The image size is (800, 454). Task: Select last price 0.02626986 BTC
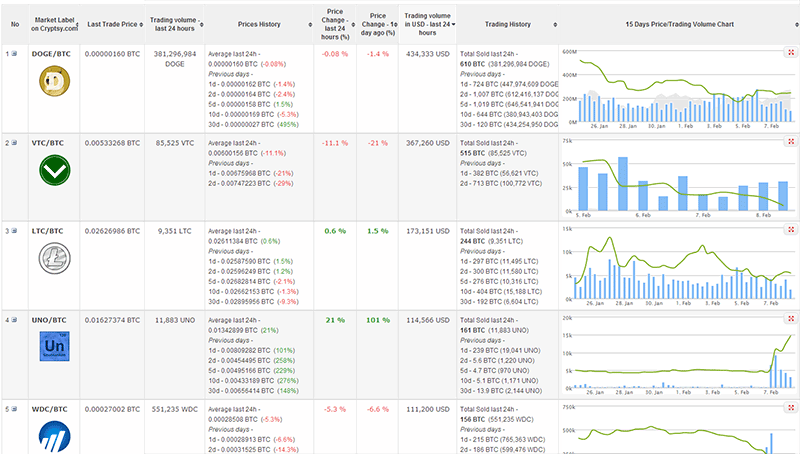coord(112,231)
